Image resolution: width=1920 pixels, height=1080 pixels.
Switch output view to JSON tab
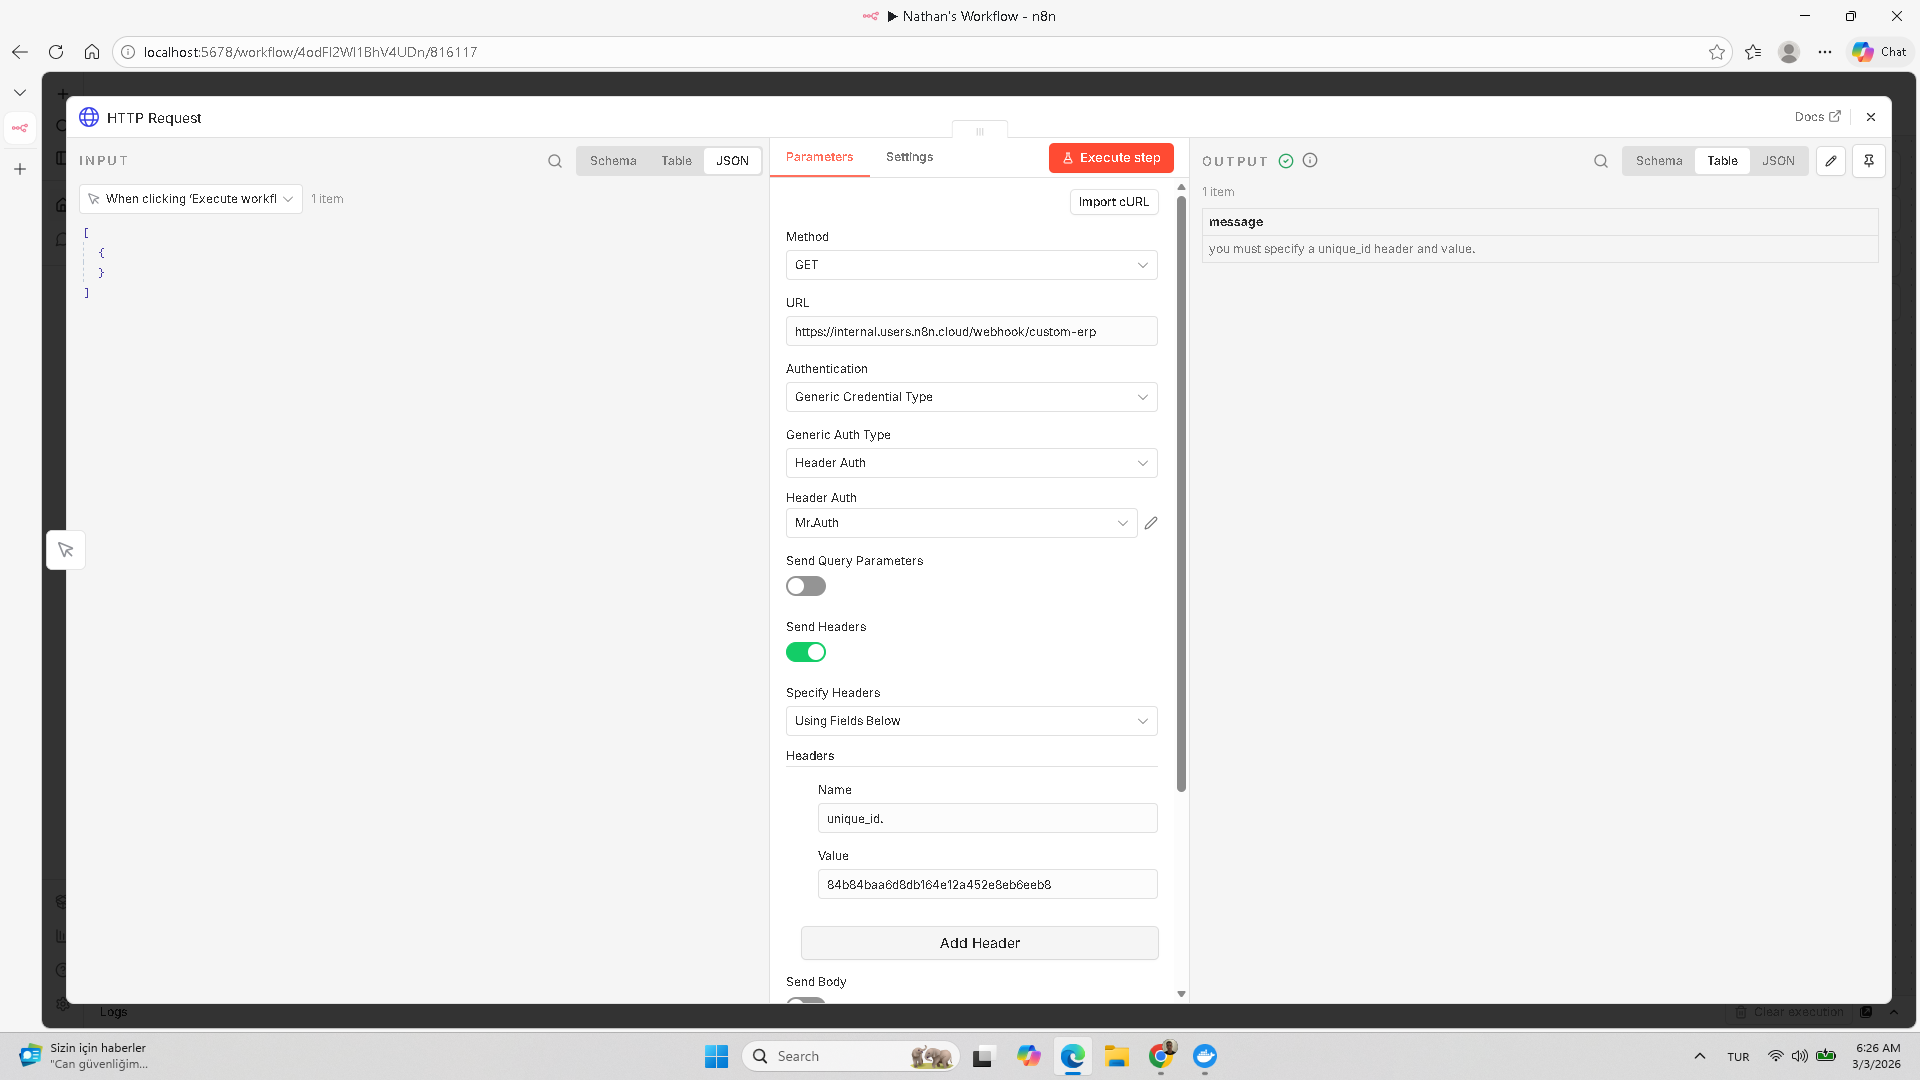[1778, 161]
